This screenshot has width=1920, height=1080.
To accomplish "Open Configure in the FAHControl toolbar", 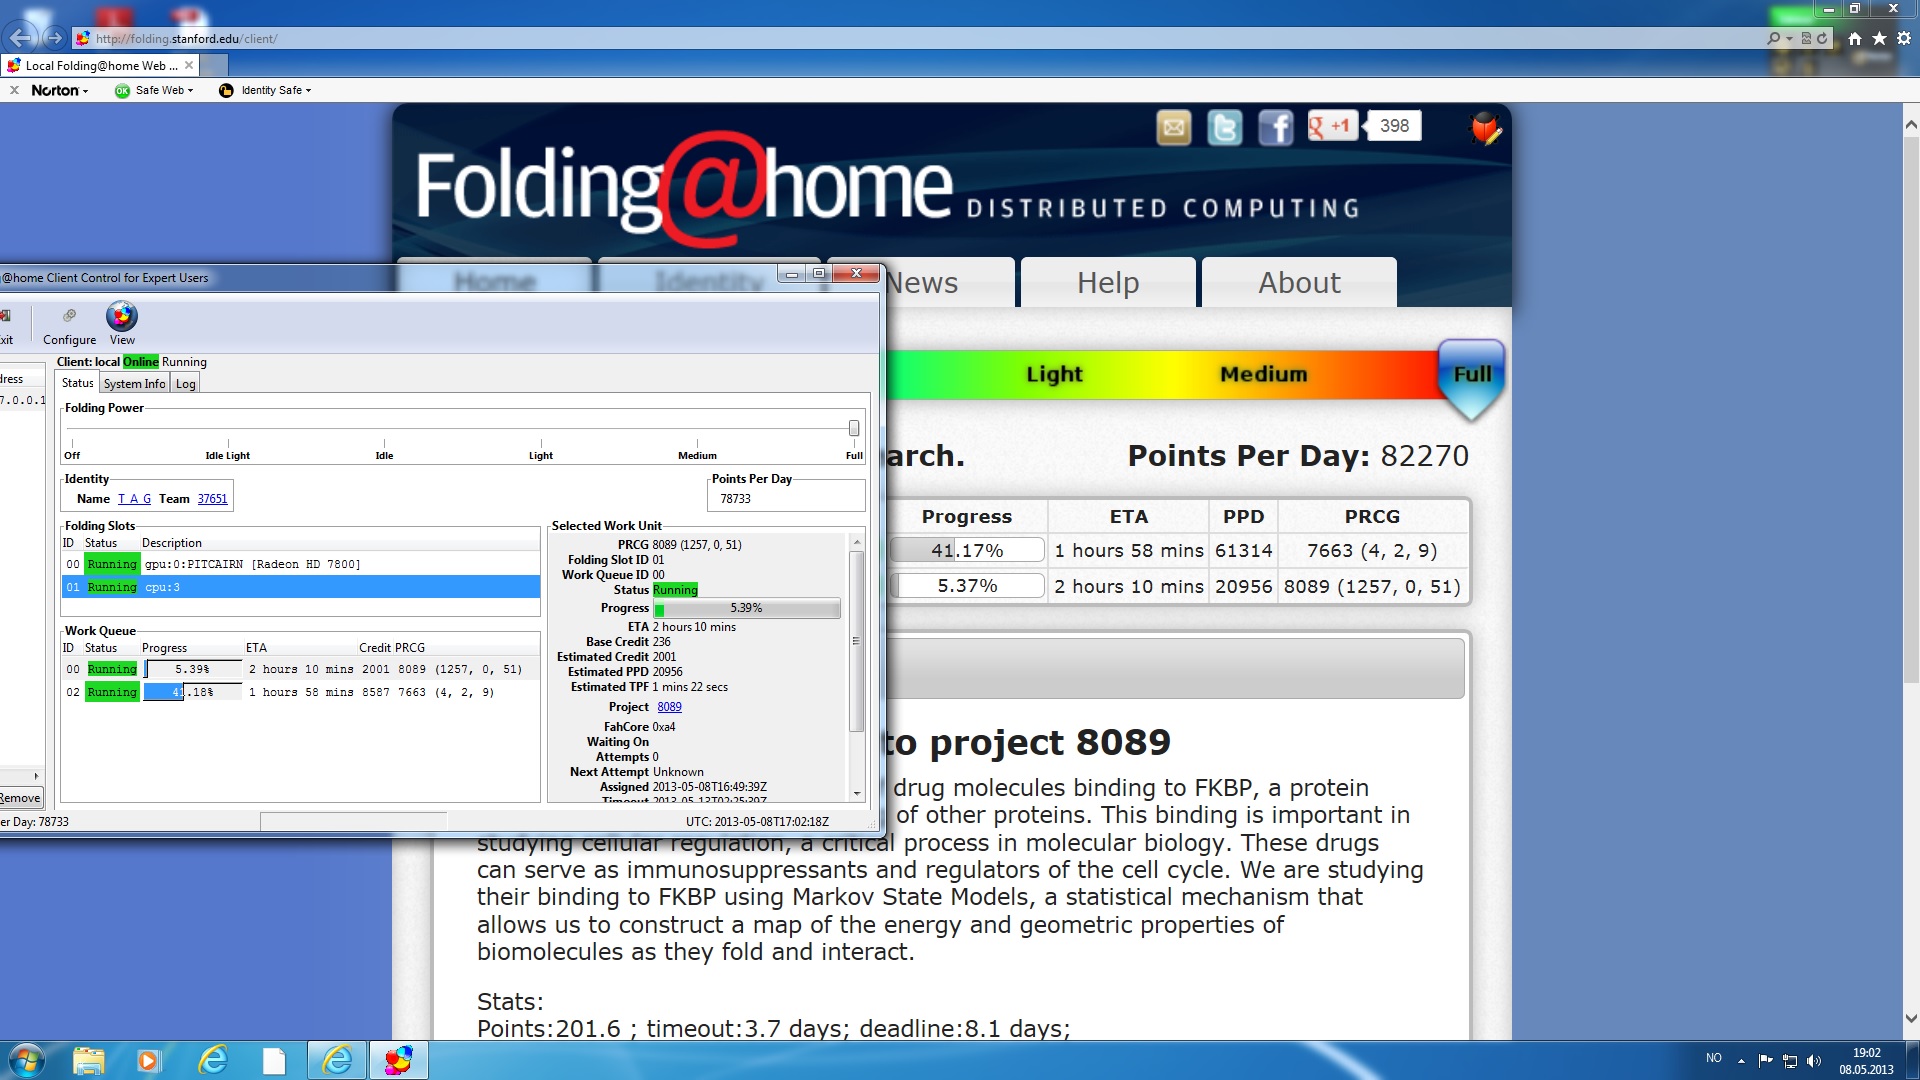I will pos(69,326).
